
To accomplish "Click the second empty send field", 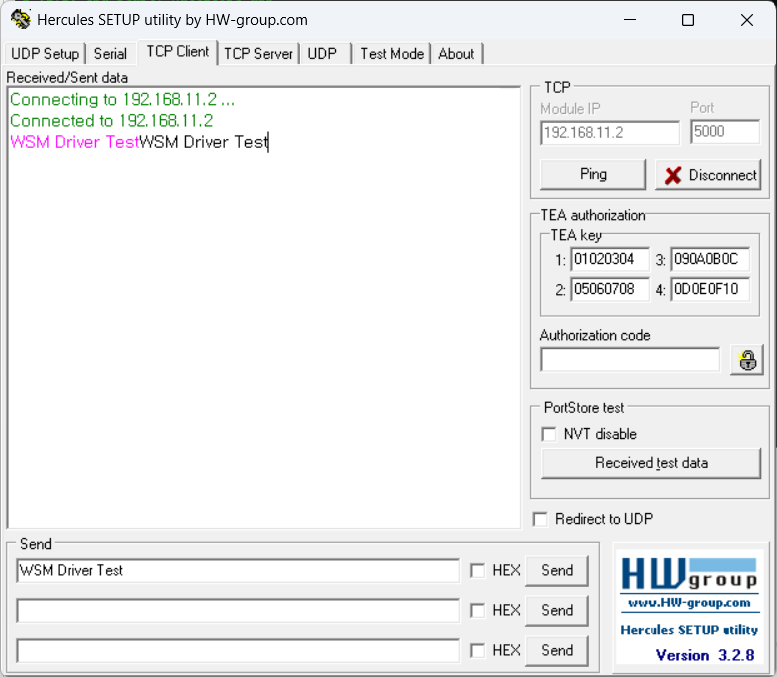I will (238, 611).
